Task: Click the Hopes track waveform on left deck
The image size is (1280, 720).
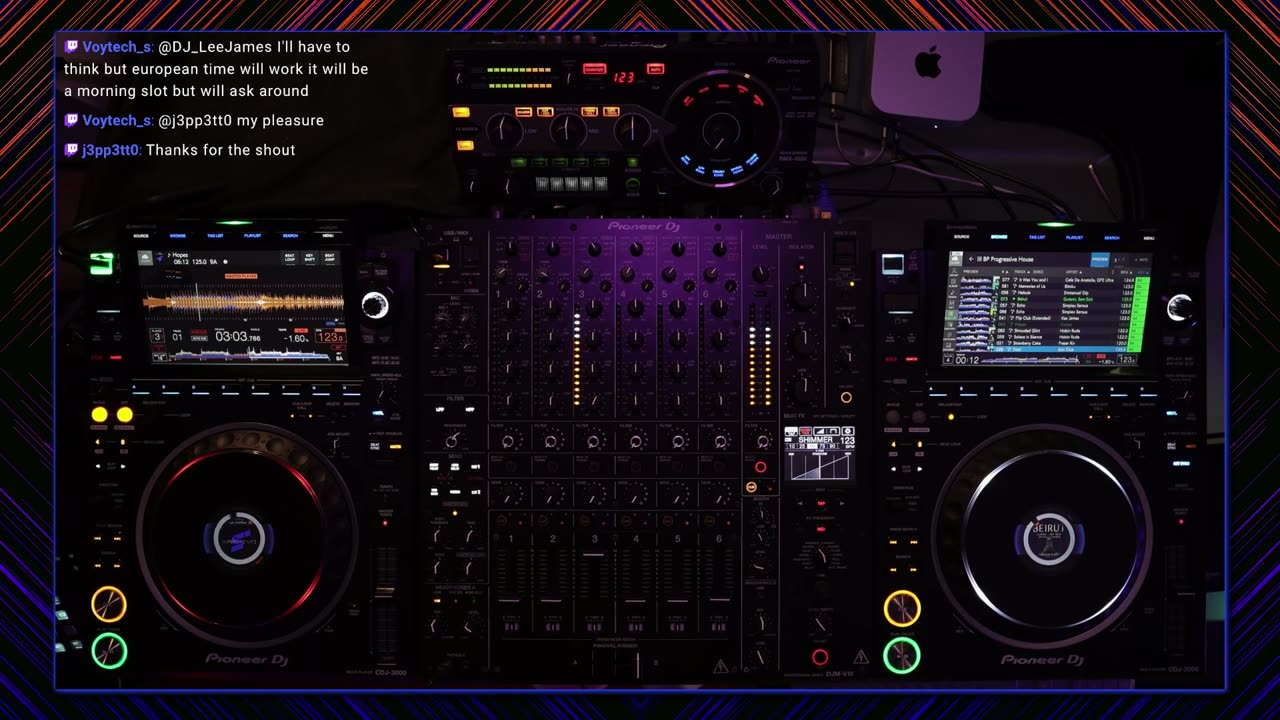Action: pyautogui.click(x=243, y=302)
